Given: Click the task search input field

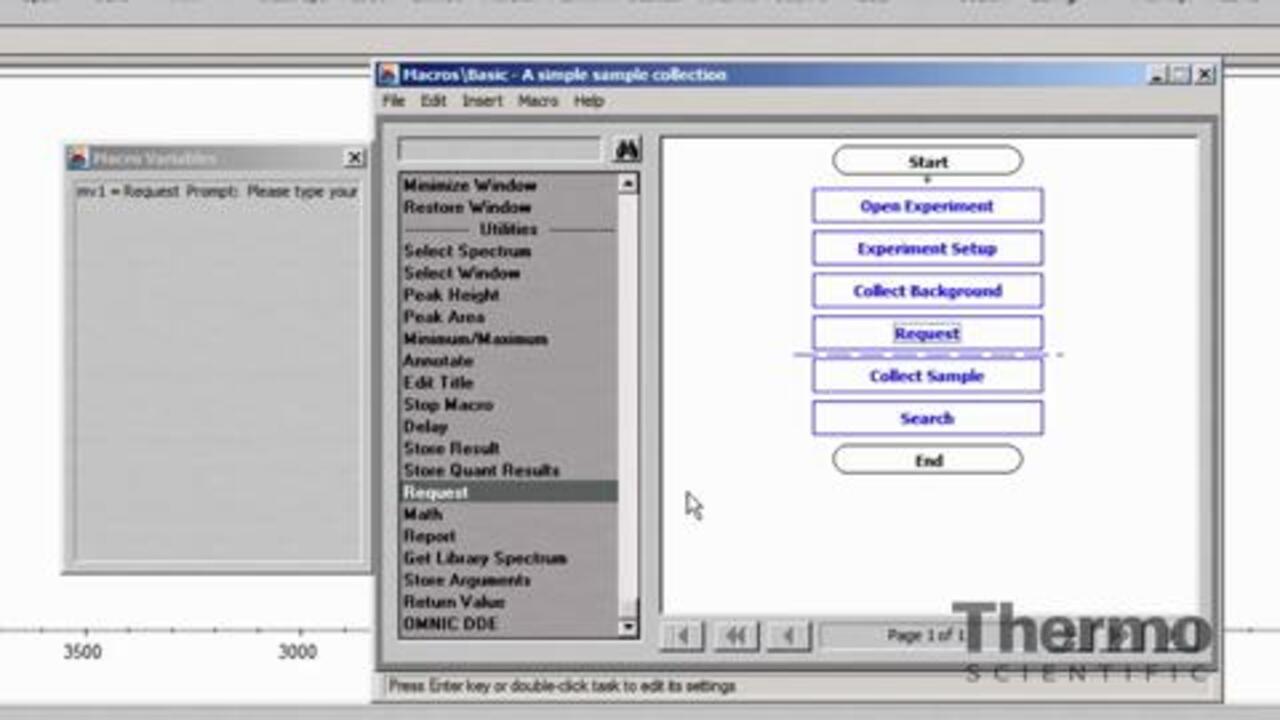Looking at the screenshot, I should coord(499,150).
